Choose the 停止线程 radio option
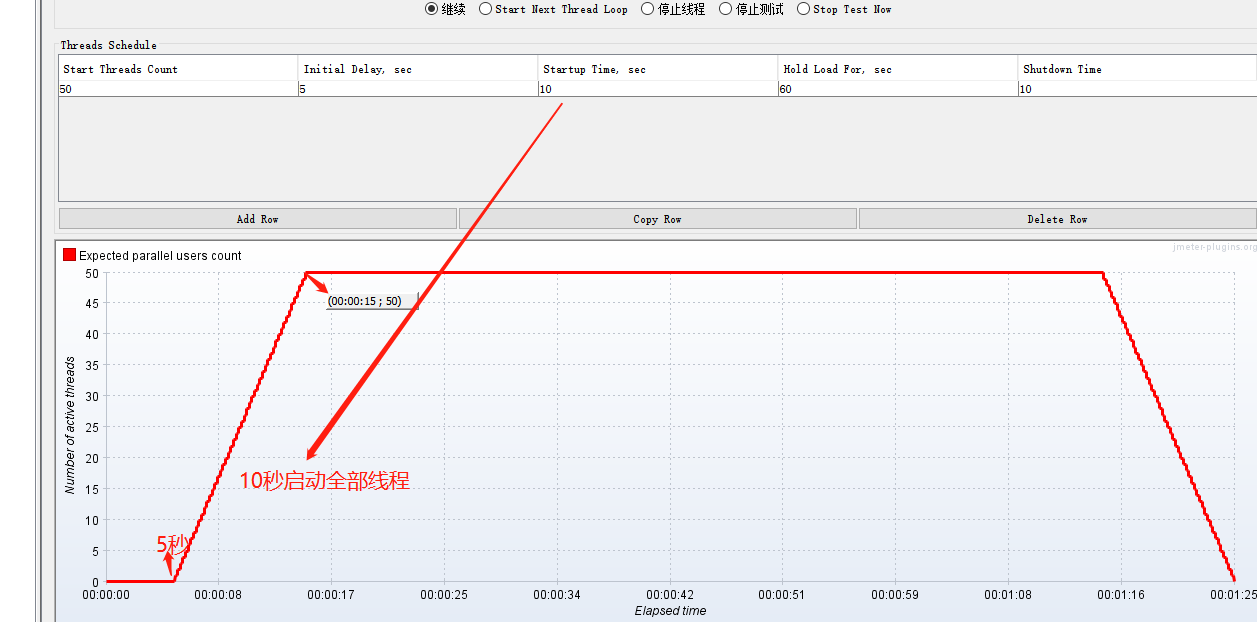1257x622 pixels. (x=646, y=9)
